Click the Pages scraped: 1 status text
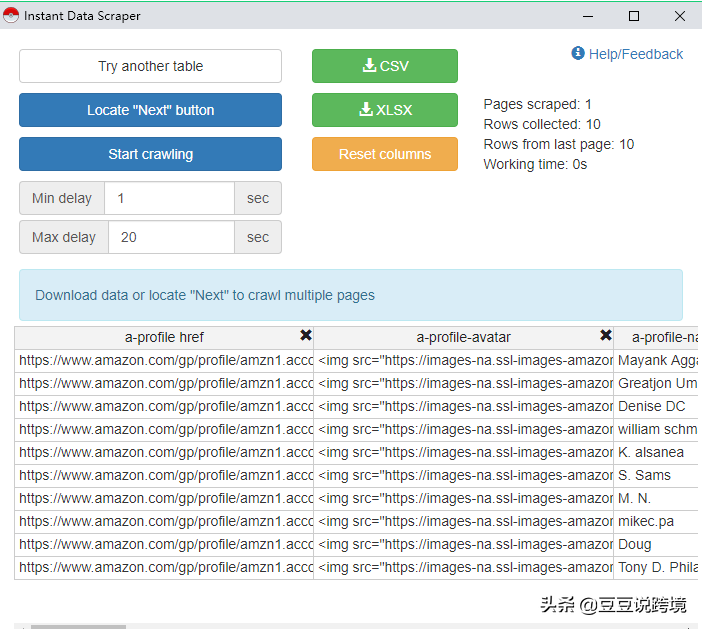Screen dimensions: 702x629 (537, 104)
